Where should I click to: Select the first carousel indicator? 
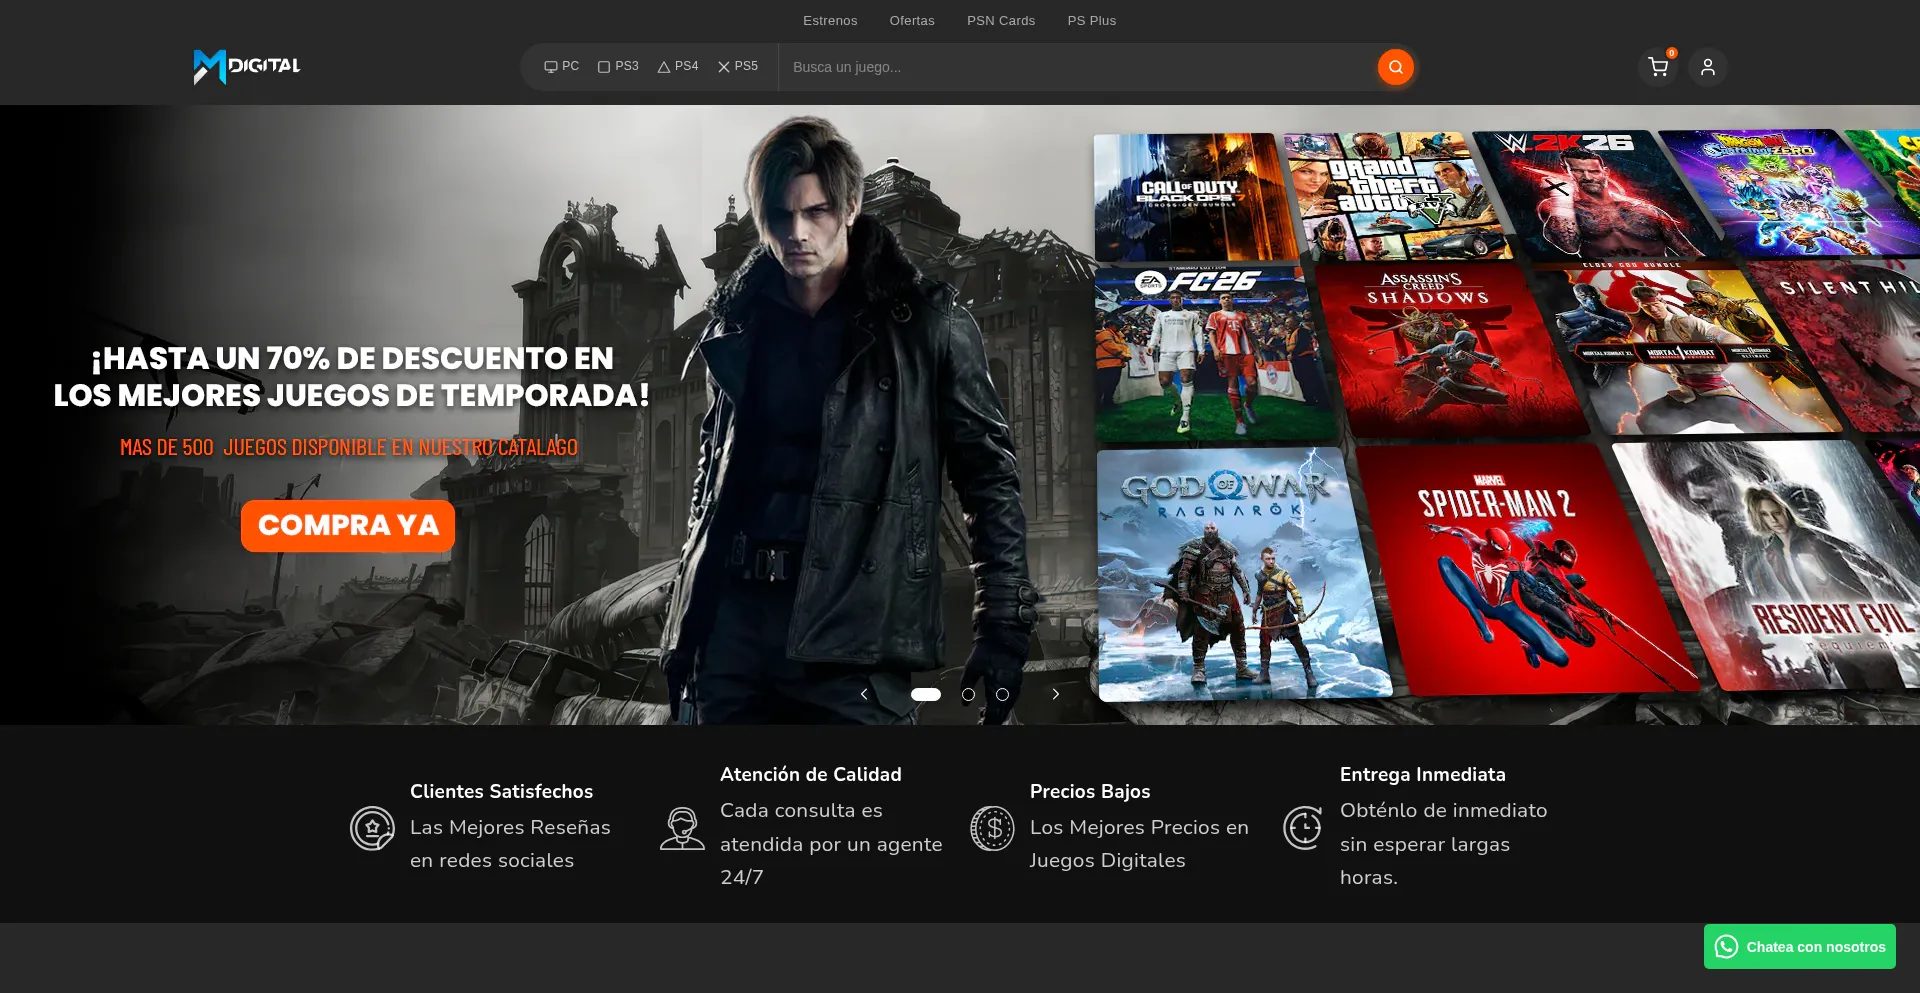coord(926,694)
